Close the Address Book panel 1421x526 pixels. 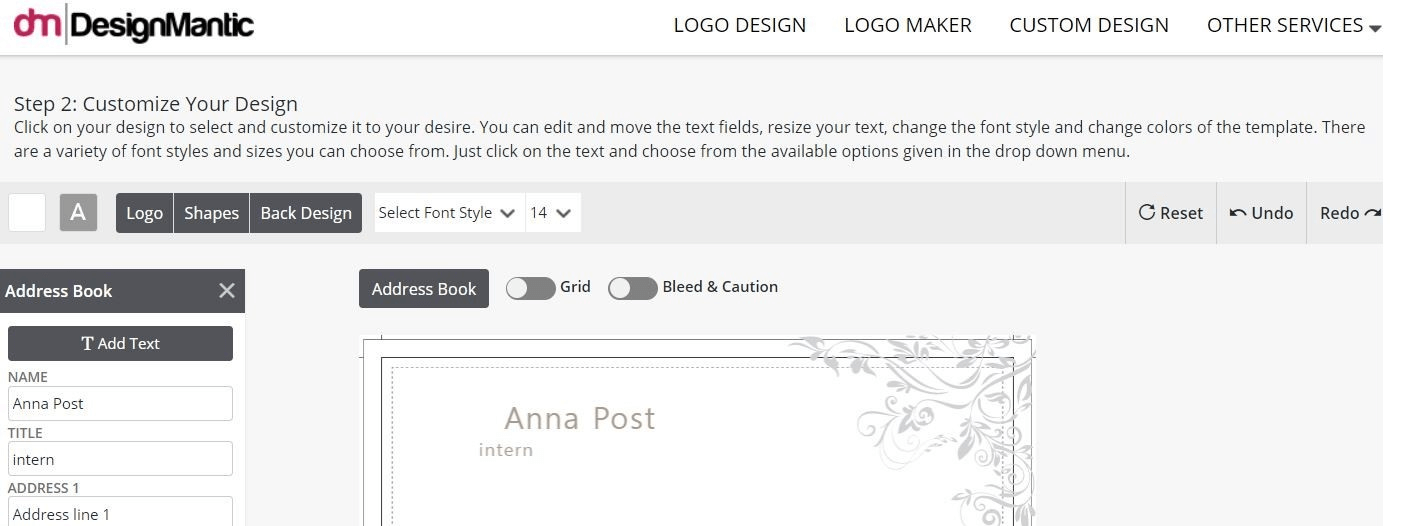(x=227, y=291)
